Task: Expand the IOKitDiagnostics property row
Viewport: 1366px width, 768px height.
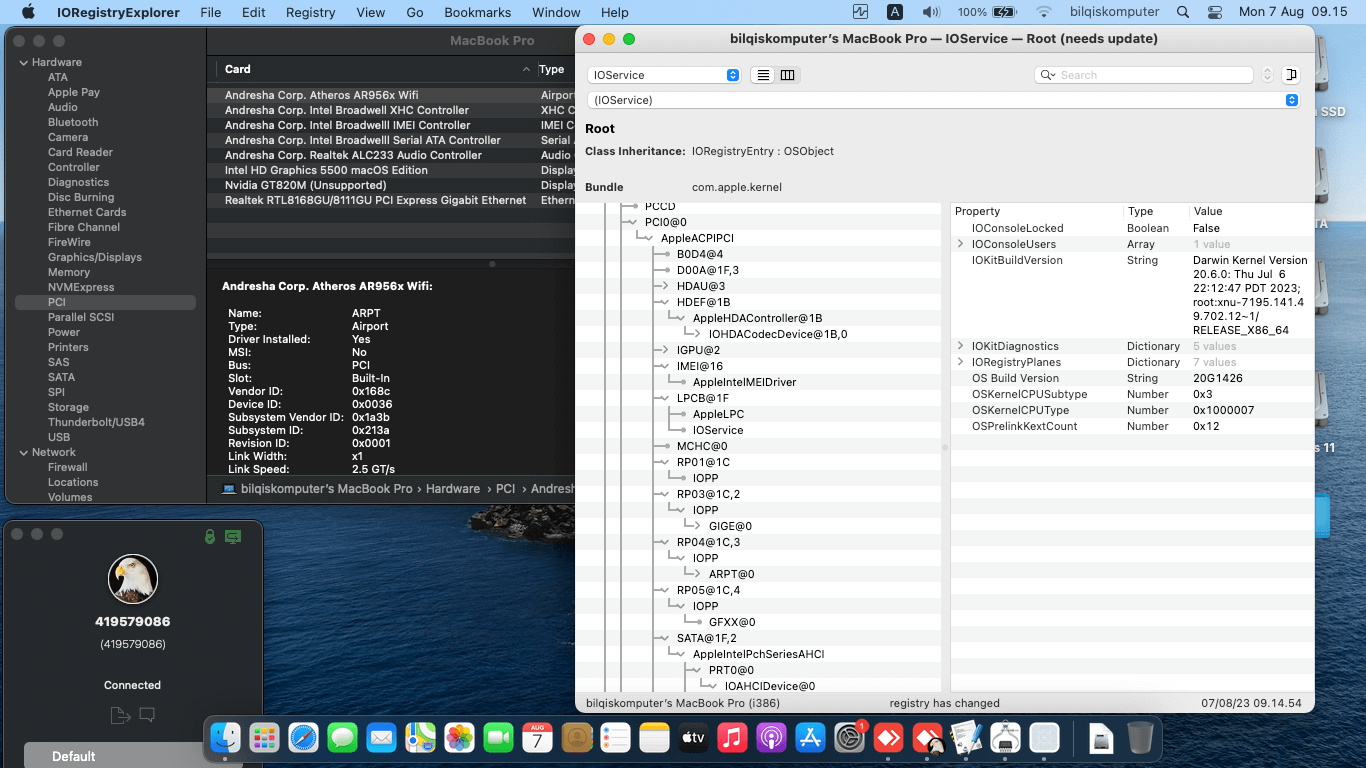Action: coord(961,346)
